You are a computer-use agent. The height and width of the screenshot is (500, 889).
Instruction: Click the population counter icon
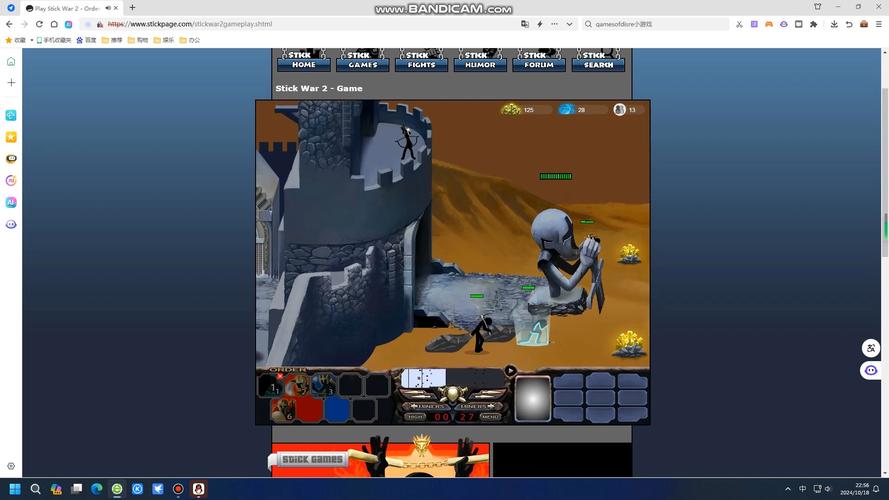[619, 109]
